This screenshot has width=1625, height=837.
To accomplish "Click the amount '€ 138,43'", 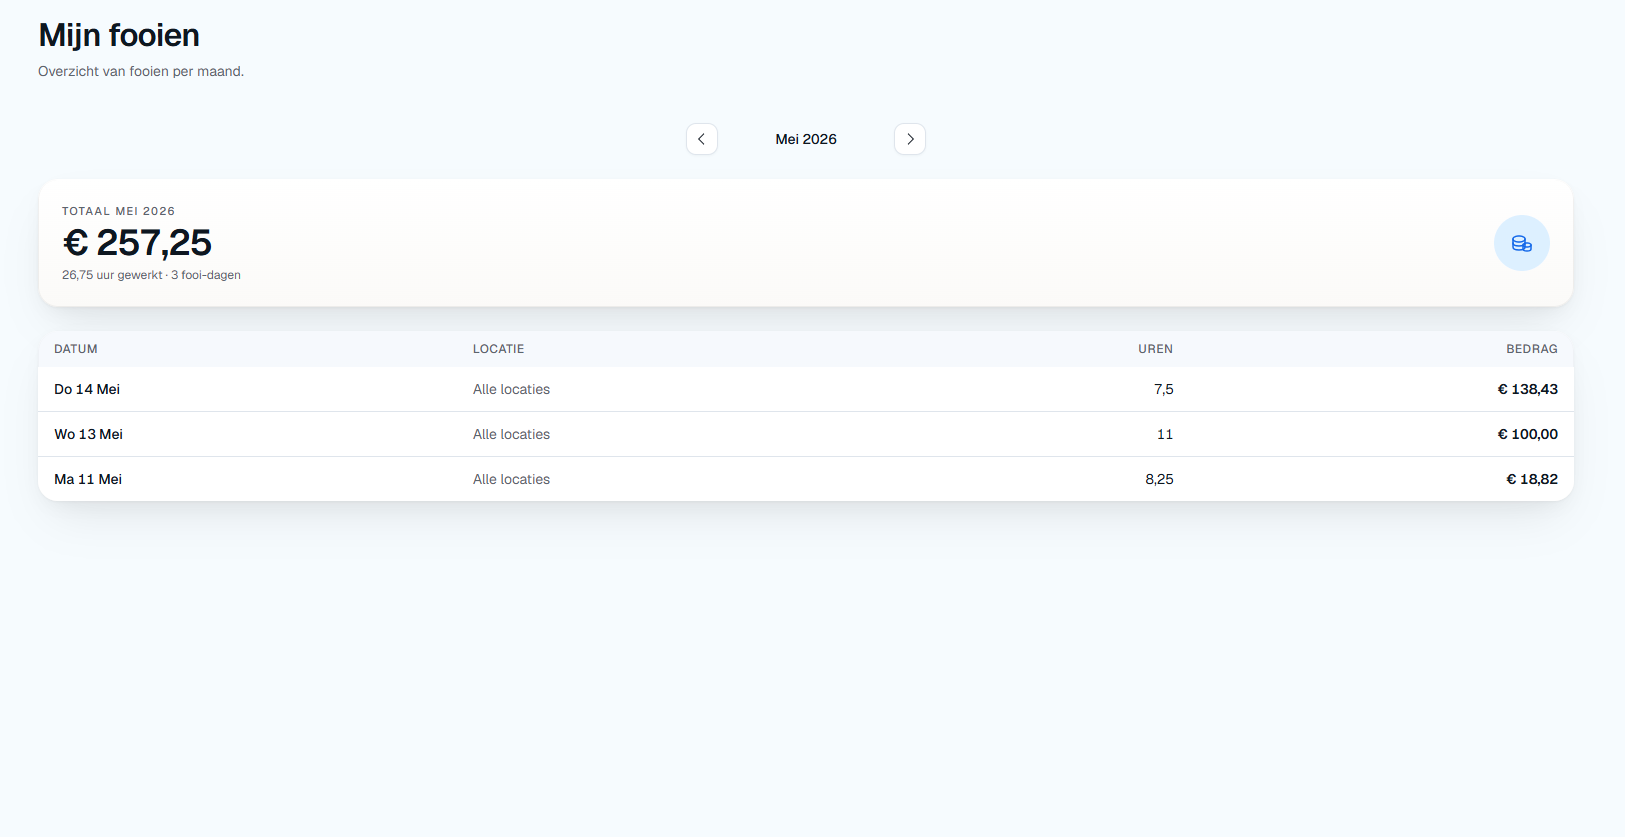I will click(1527, 389).
